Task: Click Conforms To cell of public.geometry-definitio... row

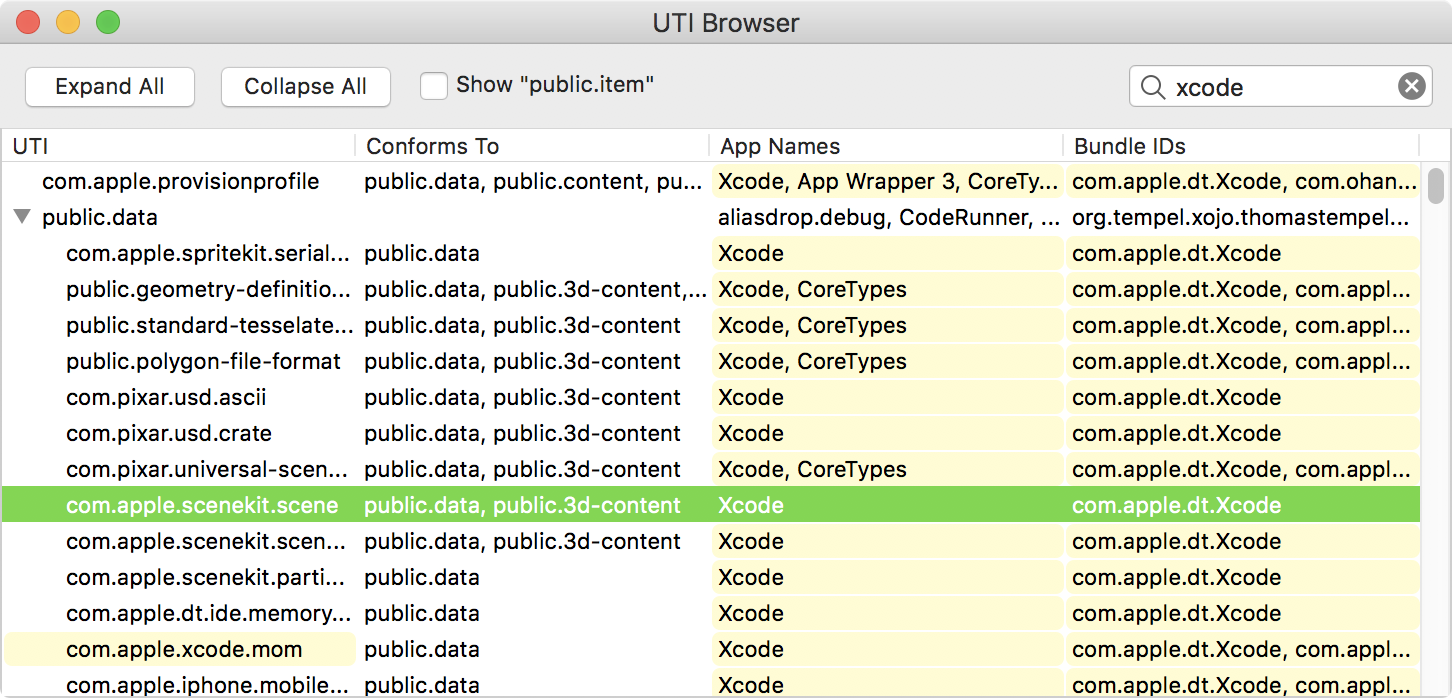Action: [x=533, y=289]
